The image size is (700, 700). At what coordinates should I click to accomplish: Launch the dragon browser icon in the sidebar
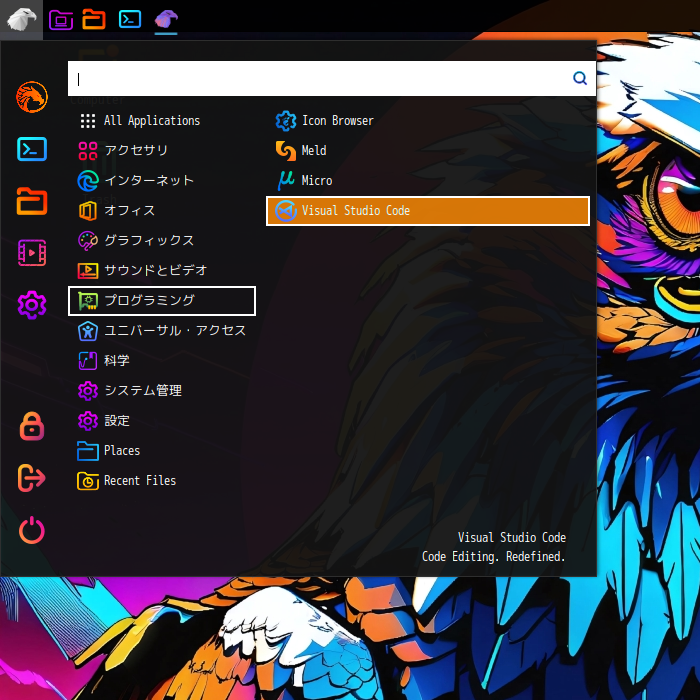32,97
